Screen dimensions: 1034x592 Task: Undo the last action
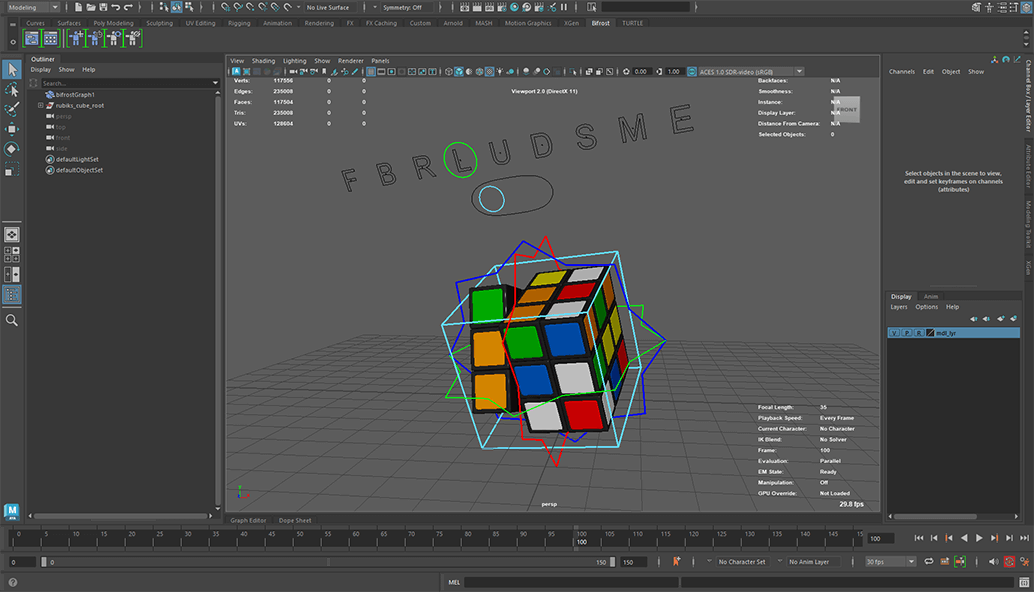coord(116,7)
